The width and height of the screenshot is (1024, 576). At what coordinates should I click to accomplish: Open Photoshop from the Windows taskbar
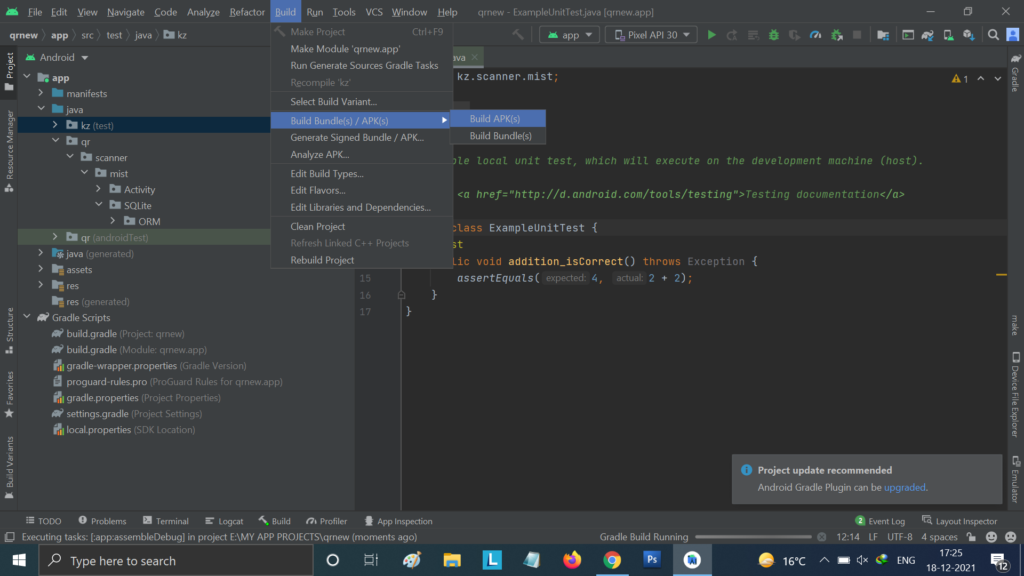652,560
